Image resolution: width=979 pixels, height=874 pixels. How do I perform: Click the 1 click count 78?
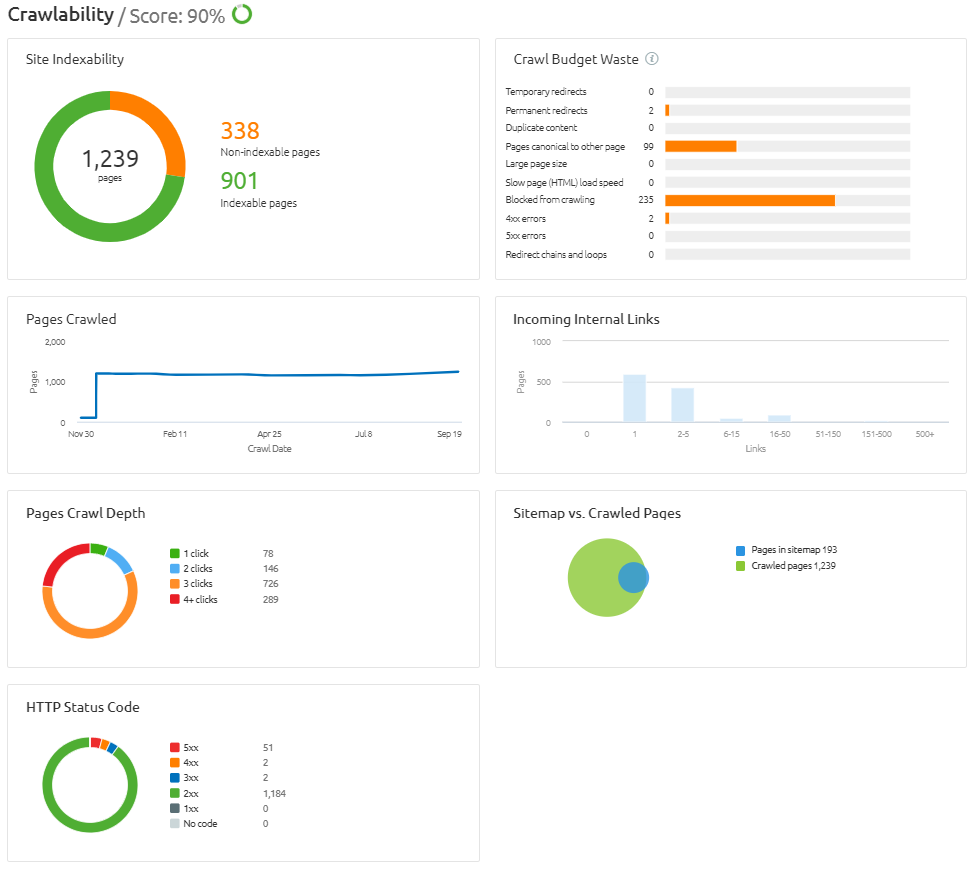click(268, 553)
